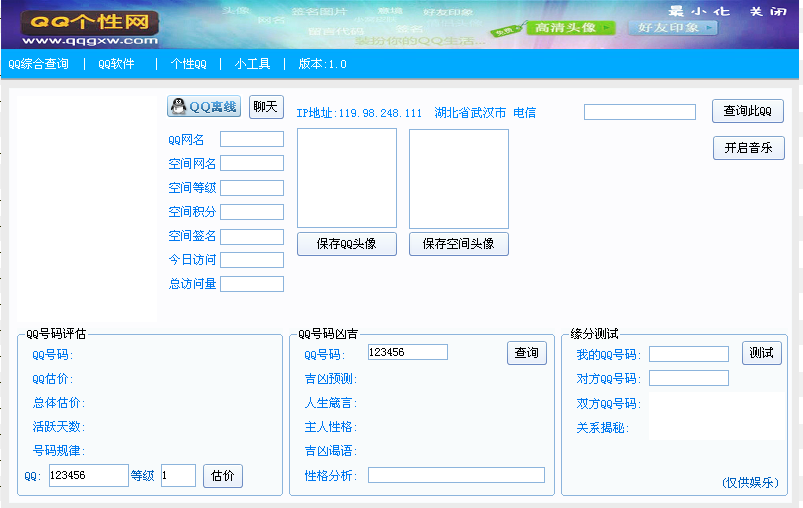Click the 我的QQ号码 input field
The height and width of the screenshot is (508, 803).
(689, 354)
